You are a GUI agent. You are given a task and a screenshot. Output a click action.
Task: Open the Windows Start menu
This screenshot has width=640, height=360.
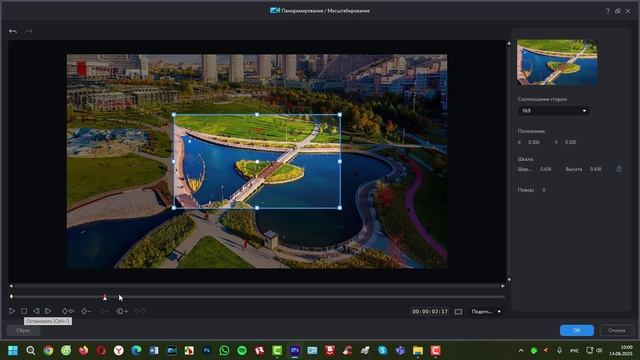(x=13, y=351)
